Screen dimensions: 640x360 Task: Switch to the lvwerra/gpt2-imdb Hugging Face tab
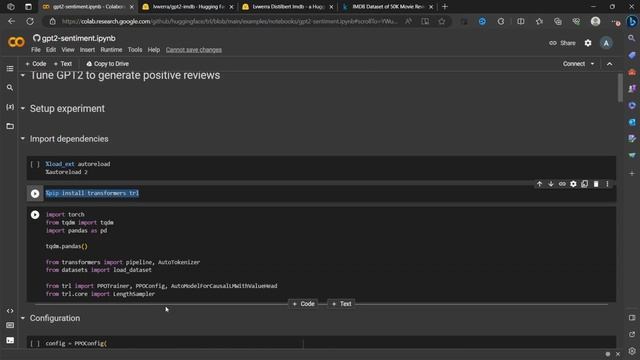tap(187, 7)
